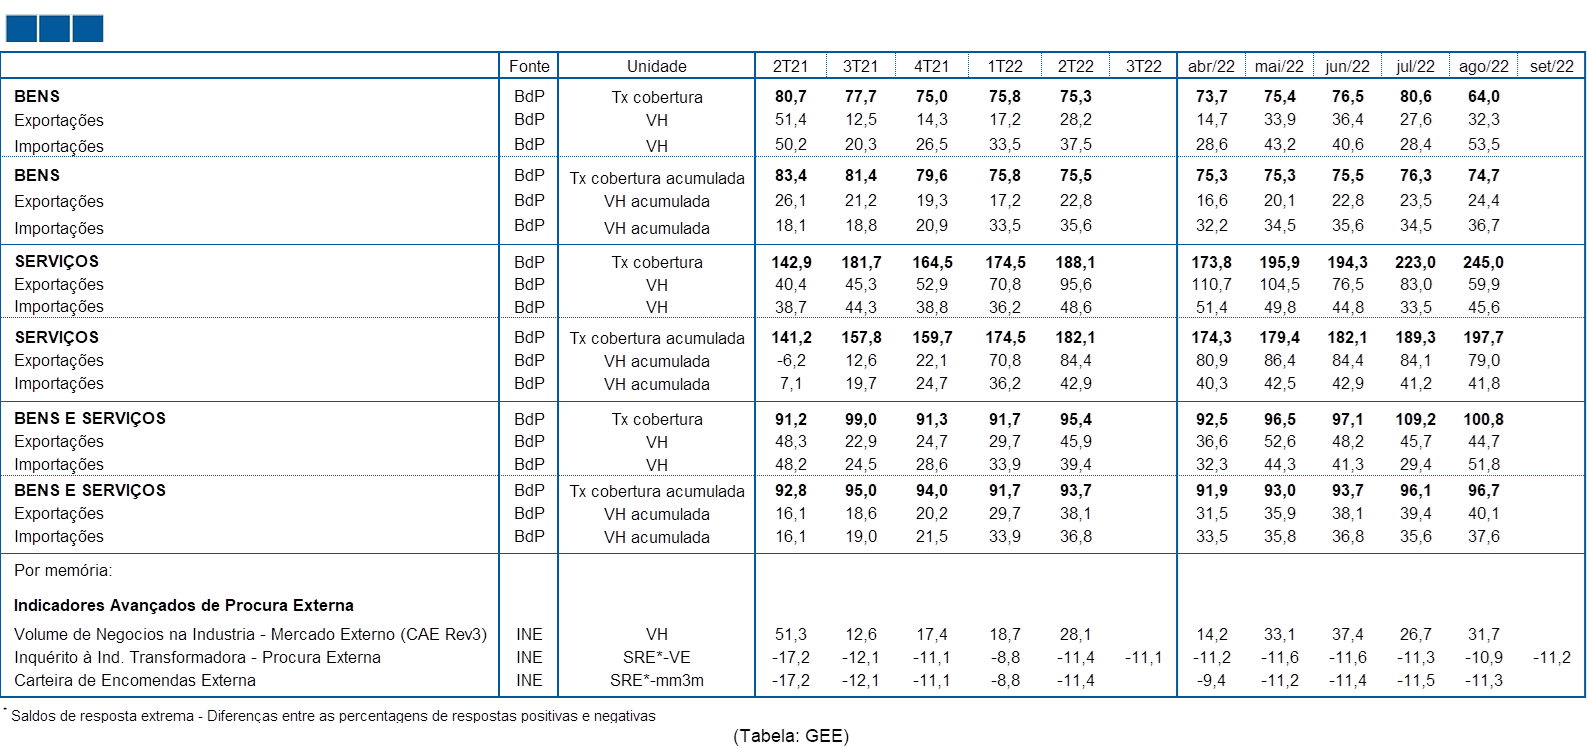
Task: Select the value 223,0 under jul/22
Action: pyautogui.click(x=1415, y=262)
